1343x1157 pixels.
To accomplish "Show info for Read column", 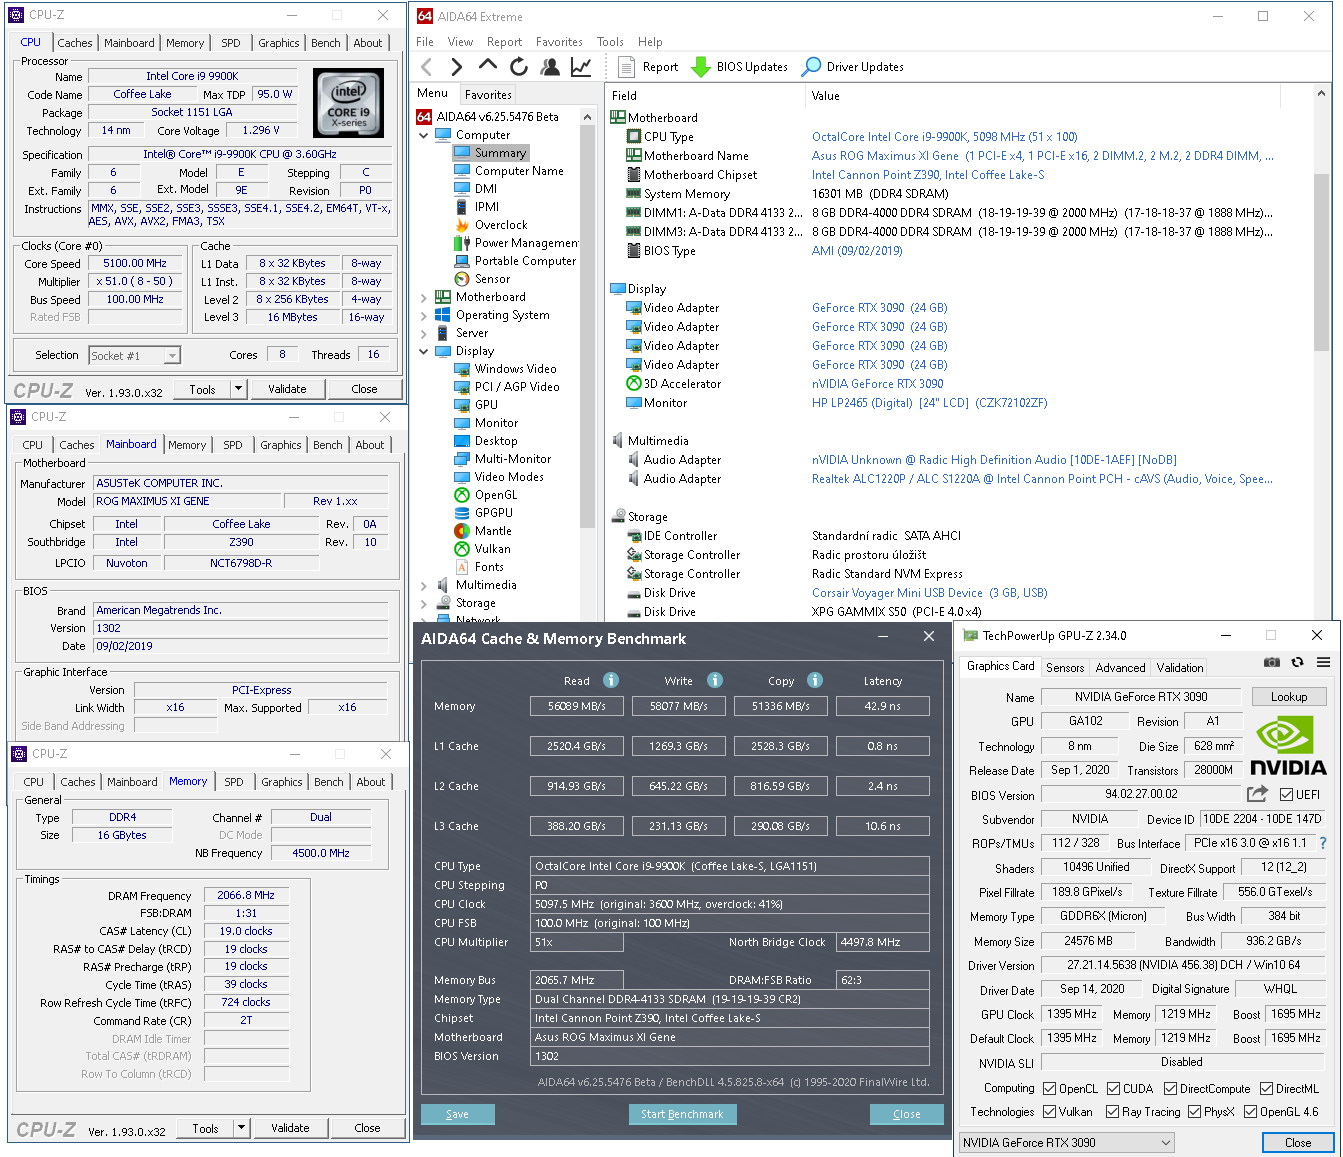I will point(611,680).
